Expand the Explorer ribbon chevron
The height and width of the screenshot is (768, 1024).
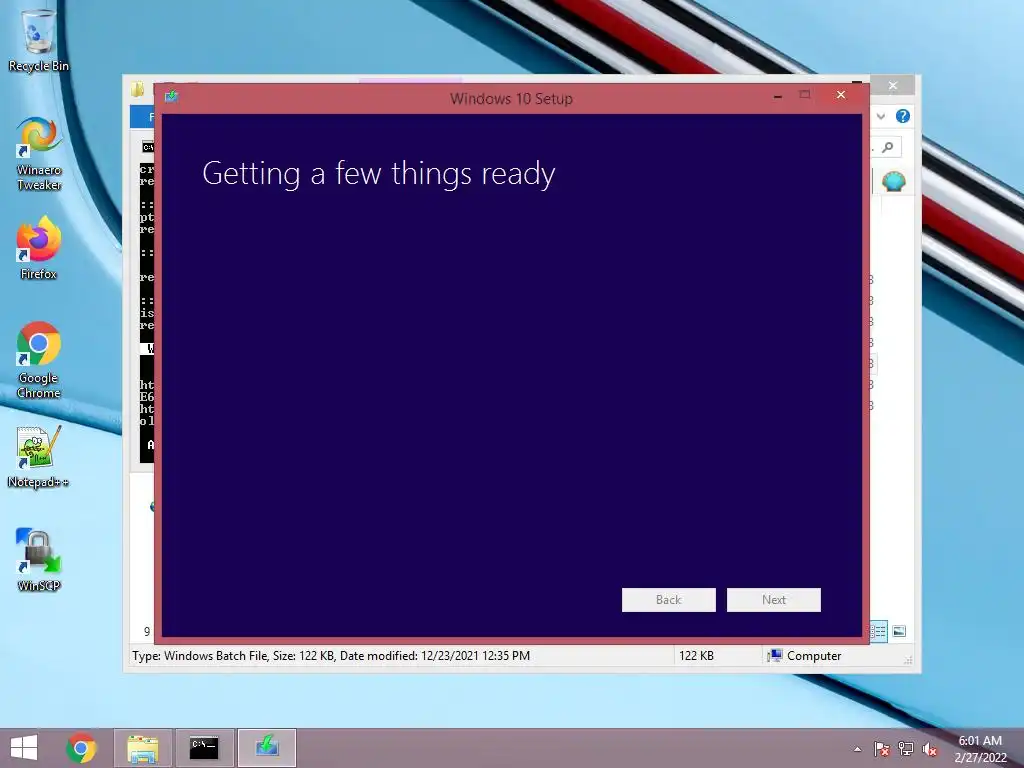881,116
